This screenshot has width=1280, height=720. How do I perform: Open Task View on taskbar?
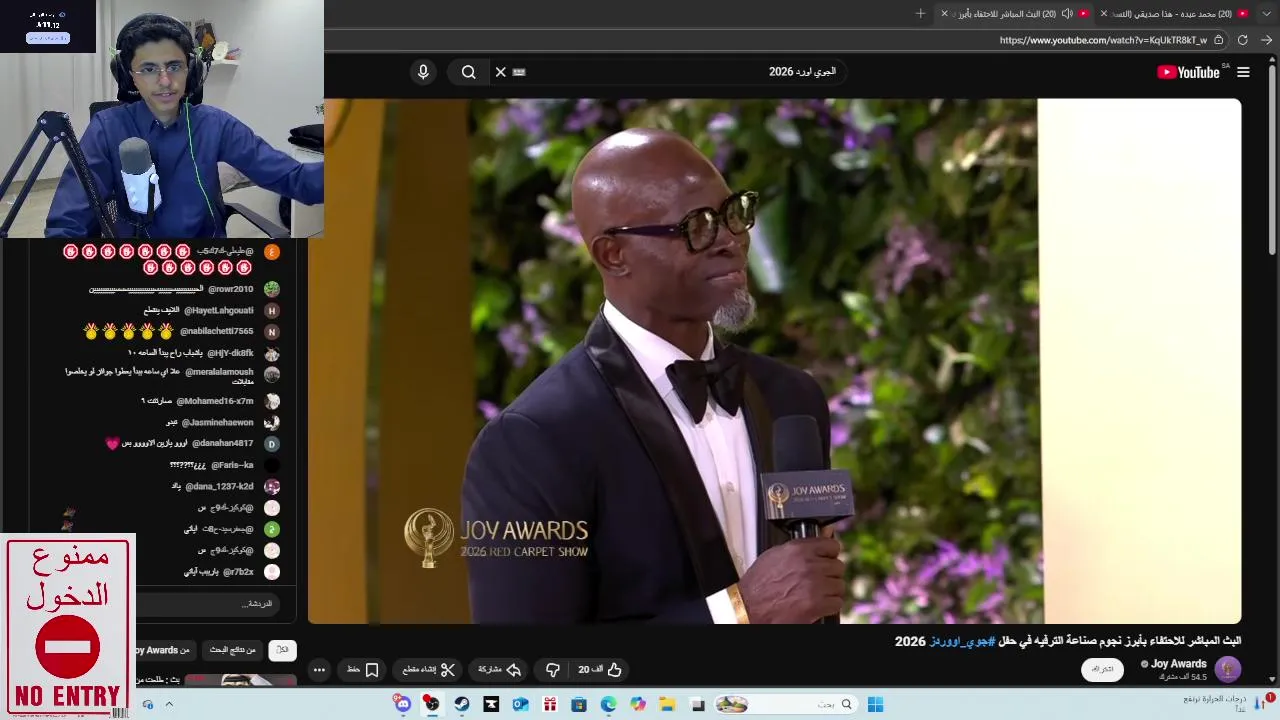pyautogui.click(x=697, y=704)
